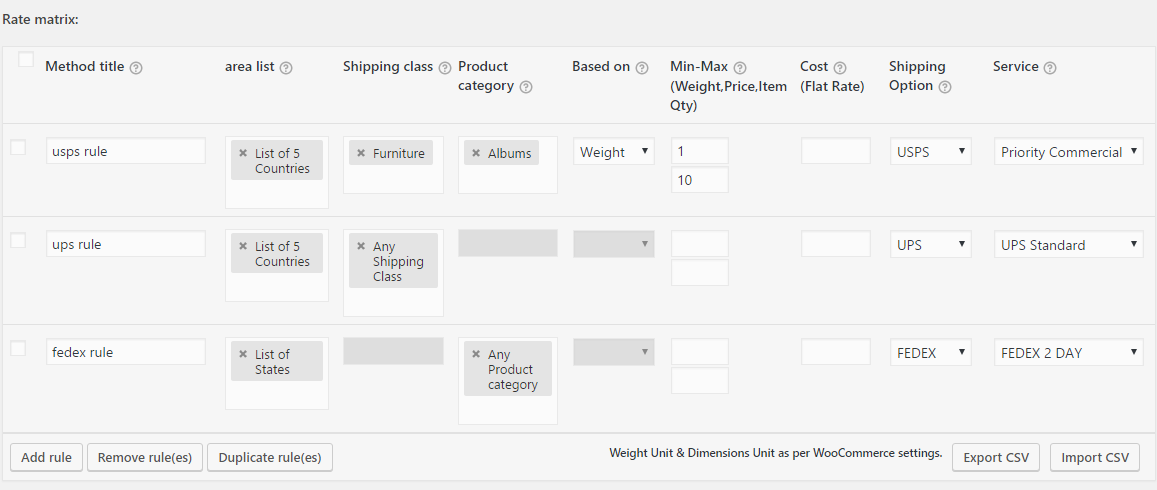Check the select-all header checkbox
Viewport: 1157px width, 490px height.
[26, 60]
